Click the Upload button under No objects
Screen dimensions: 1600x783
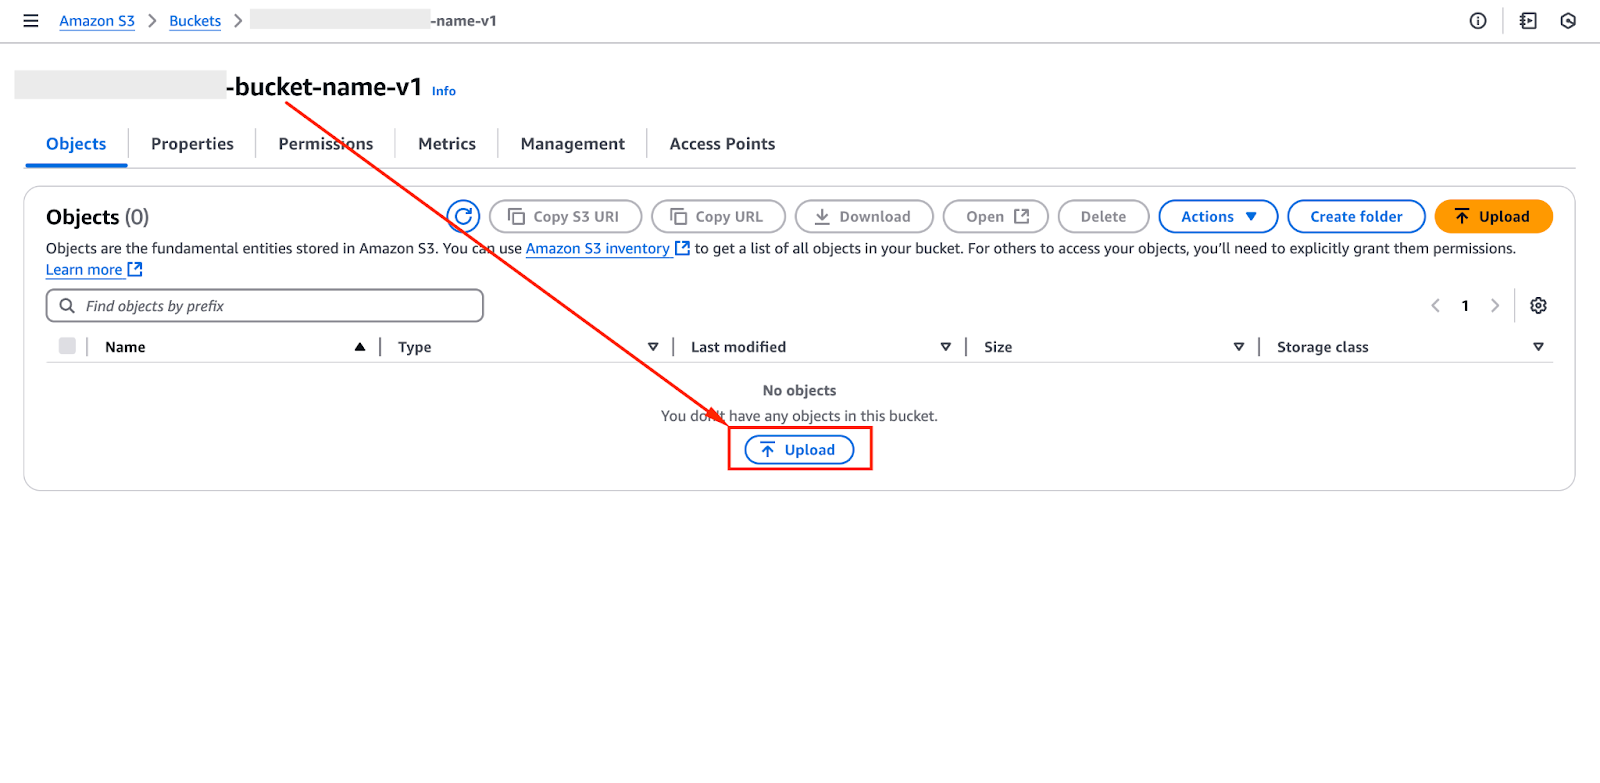pos(799,450)
